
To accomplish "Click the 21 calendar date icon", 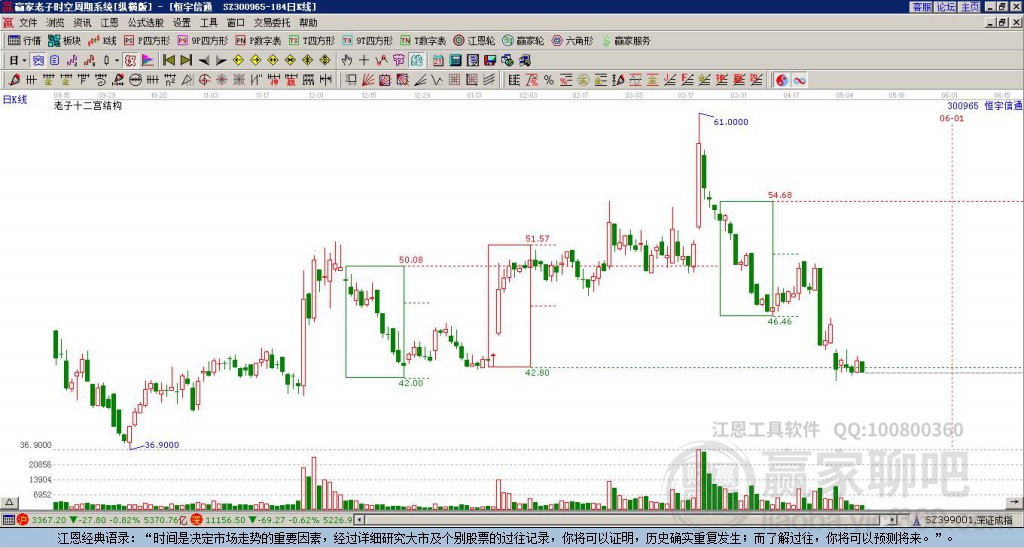I will click(438, 61).
